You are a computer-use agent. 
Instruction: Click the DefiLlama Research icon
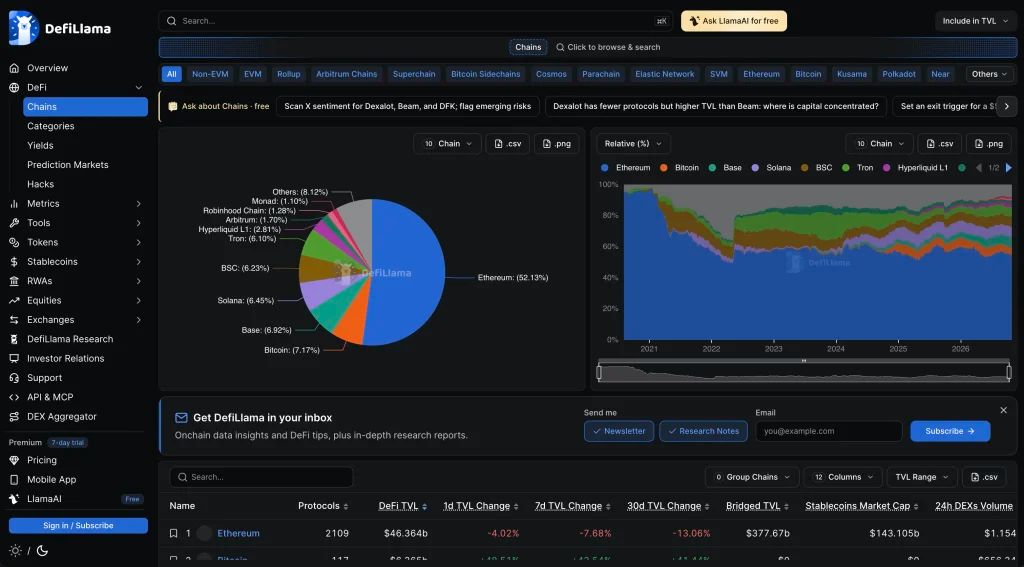14,339
